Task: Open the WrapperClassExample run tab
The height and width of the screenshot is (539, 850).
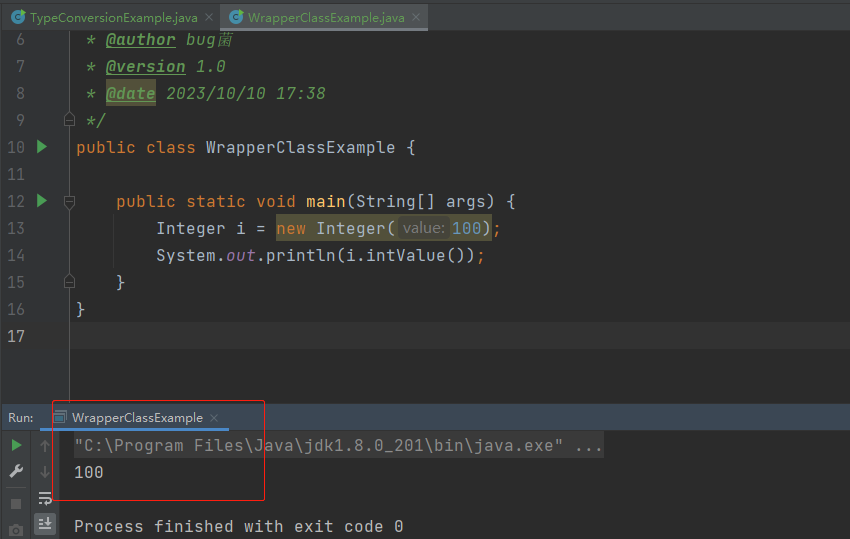Action: [x=137, y=418]
